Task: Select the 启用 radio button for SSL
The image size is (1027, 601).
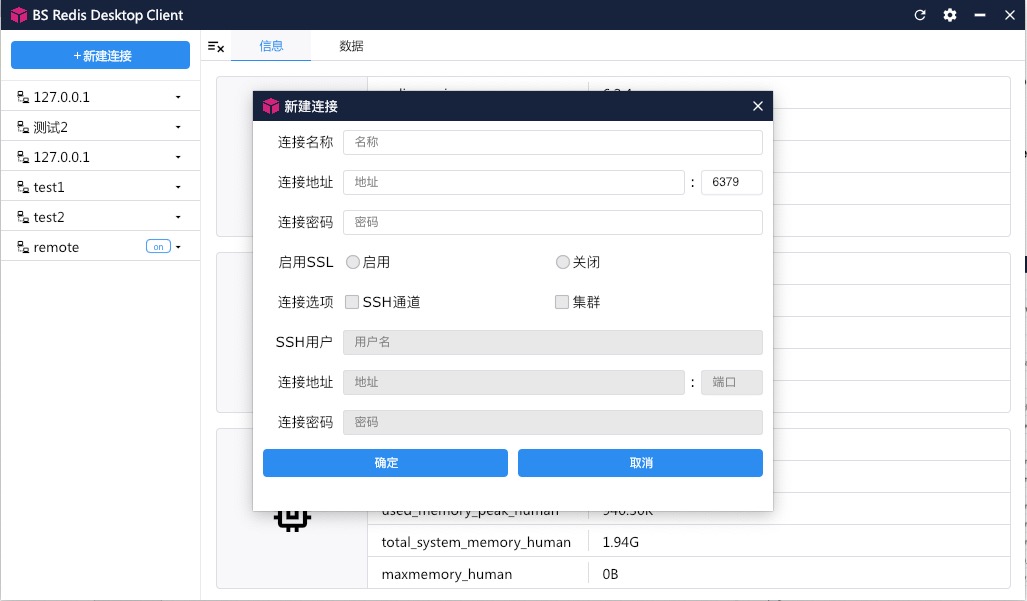Action: tap(352, 262)
